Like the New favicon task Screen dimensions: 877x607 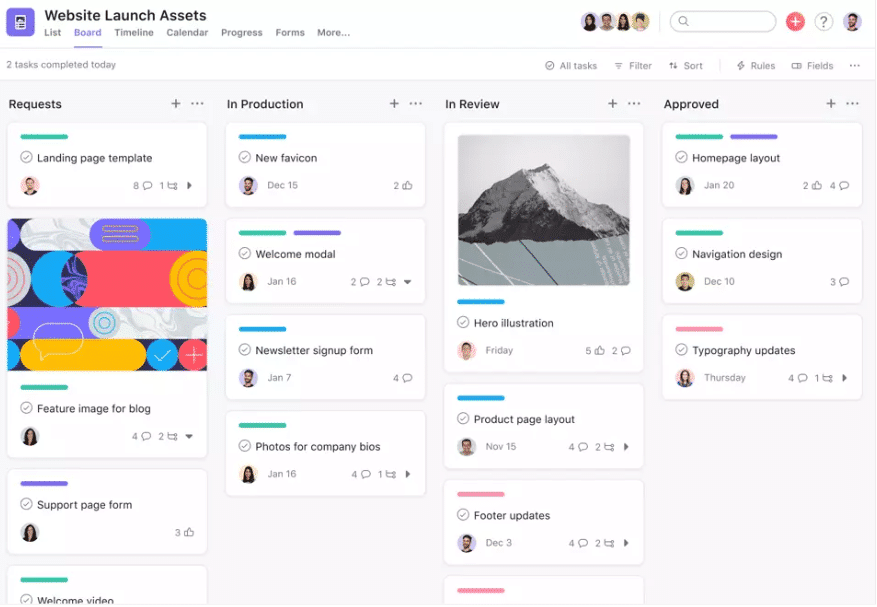click(x=407, y=186)
